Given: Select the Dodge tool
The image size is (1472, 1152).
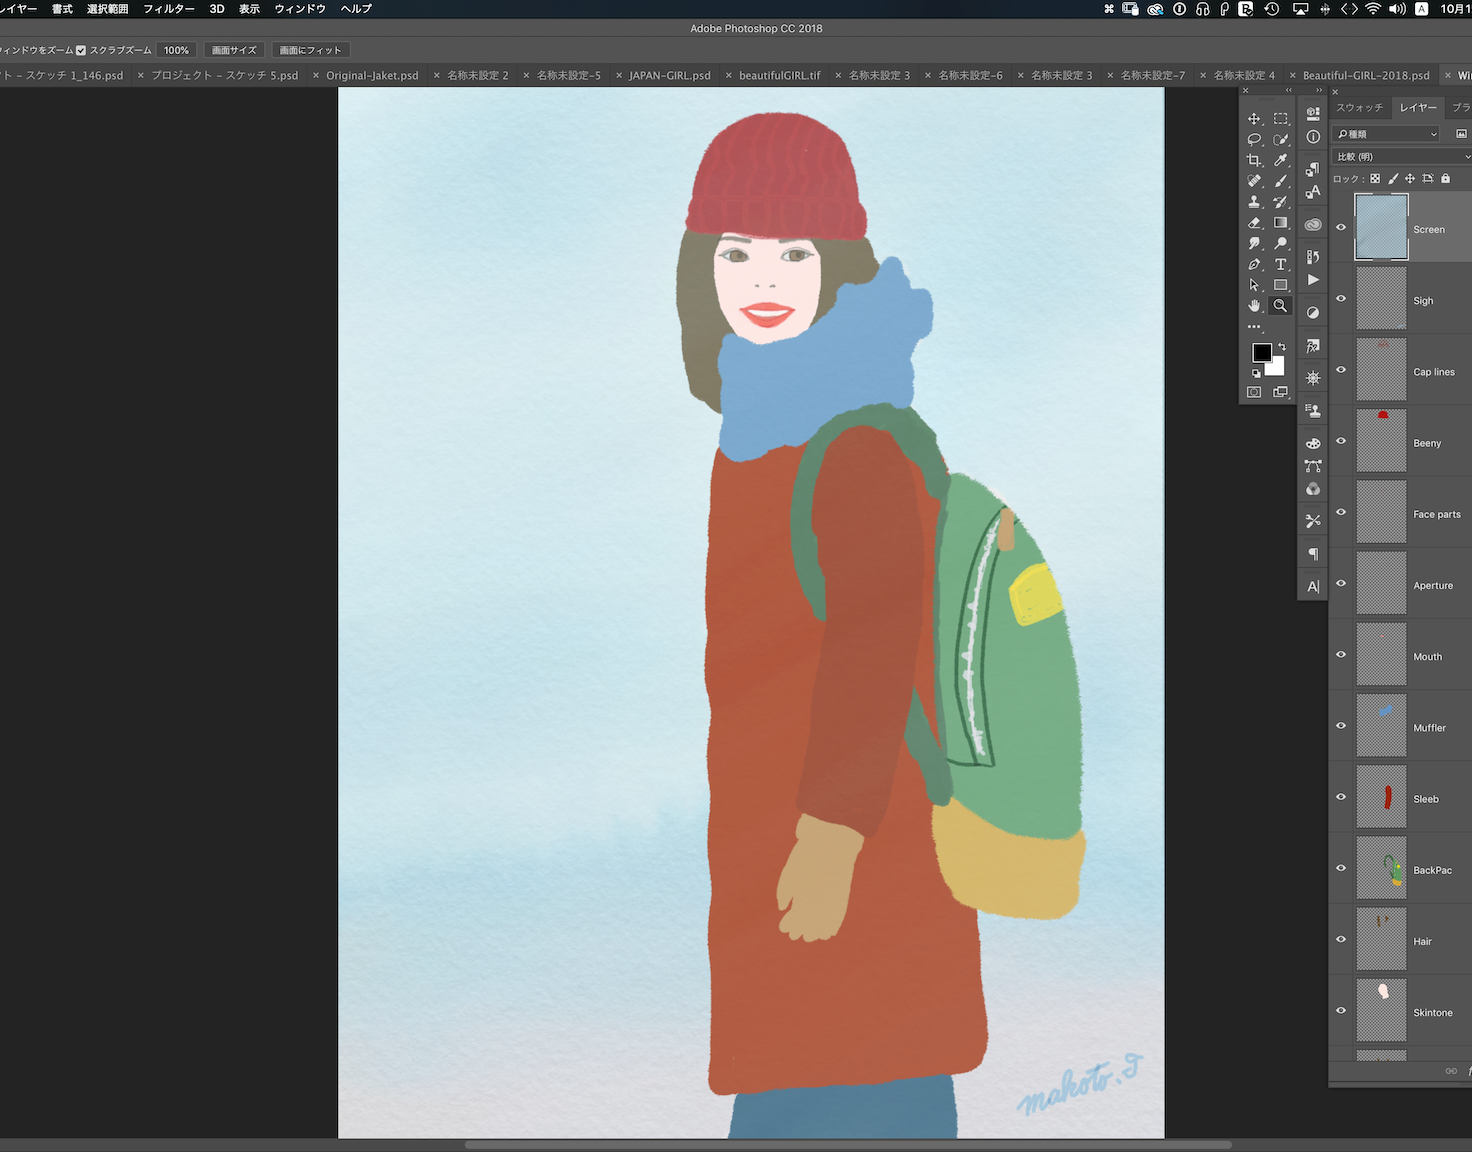Looking at the screenshot, I should [x=1280, y=243].
